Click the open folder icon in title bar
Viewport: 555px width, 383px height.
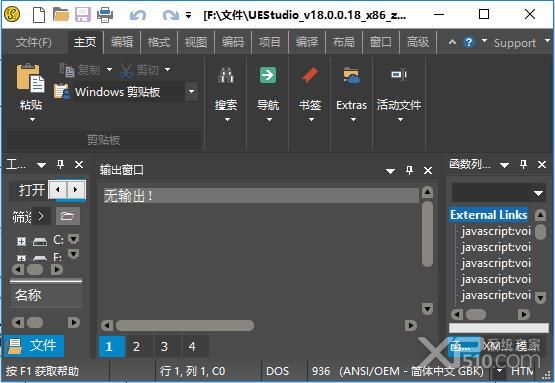pos(61,15)
